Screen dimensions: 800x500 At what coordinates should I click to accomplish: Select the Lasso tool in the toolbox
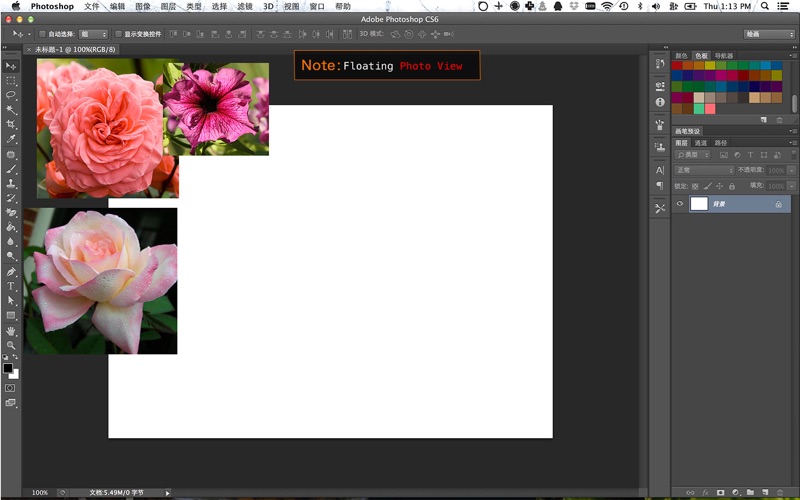(11, 94)
